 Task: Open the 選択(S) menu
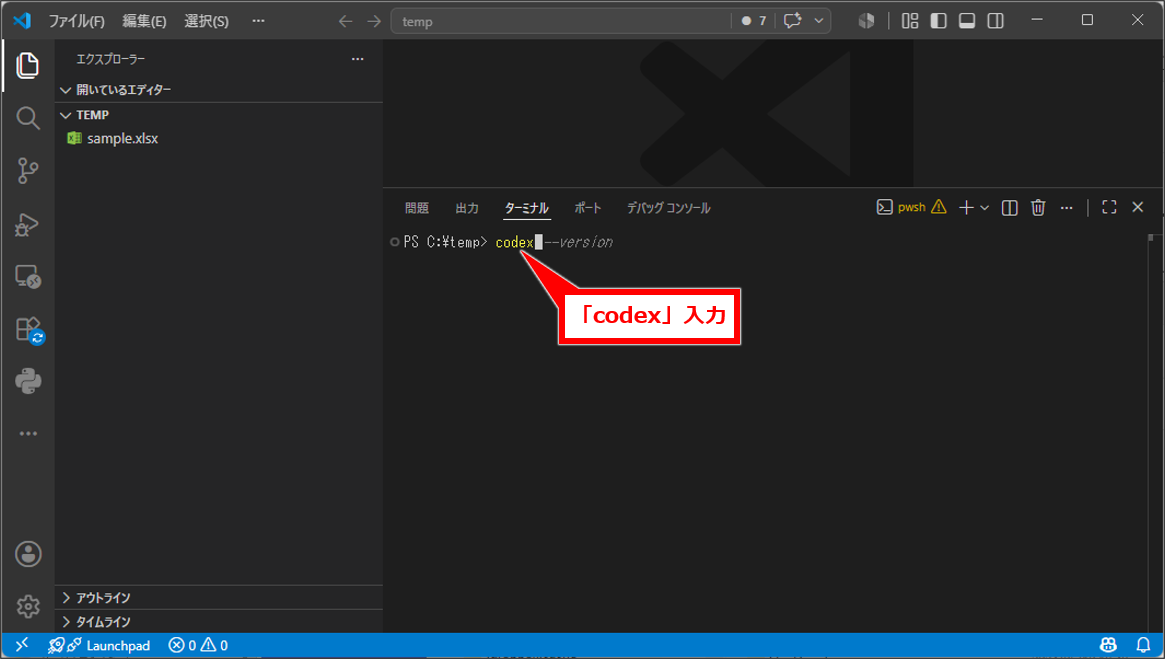click(206, 21)
